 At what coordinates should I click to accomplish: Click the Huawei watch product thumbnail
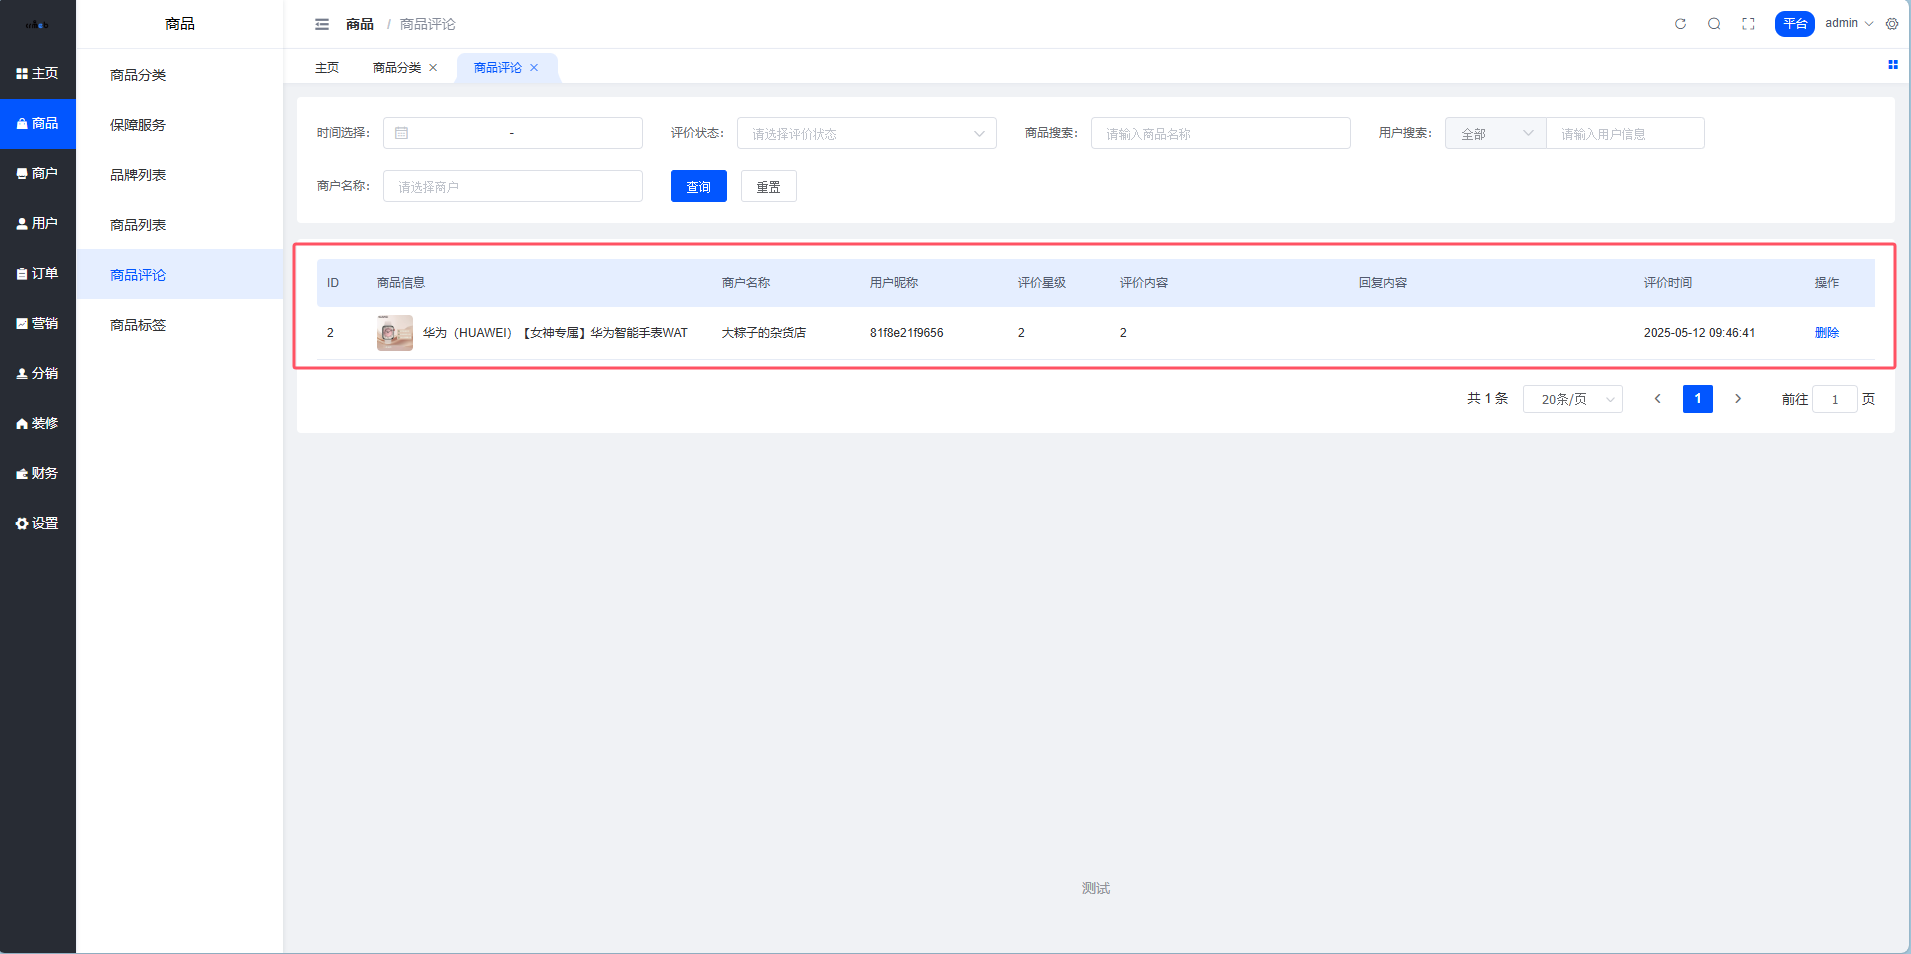(394, 333)
